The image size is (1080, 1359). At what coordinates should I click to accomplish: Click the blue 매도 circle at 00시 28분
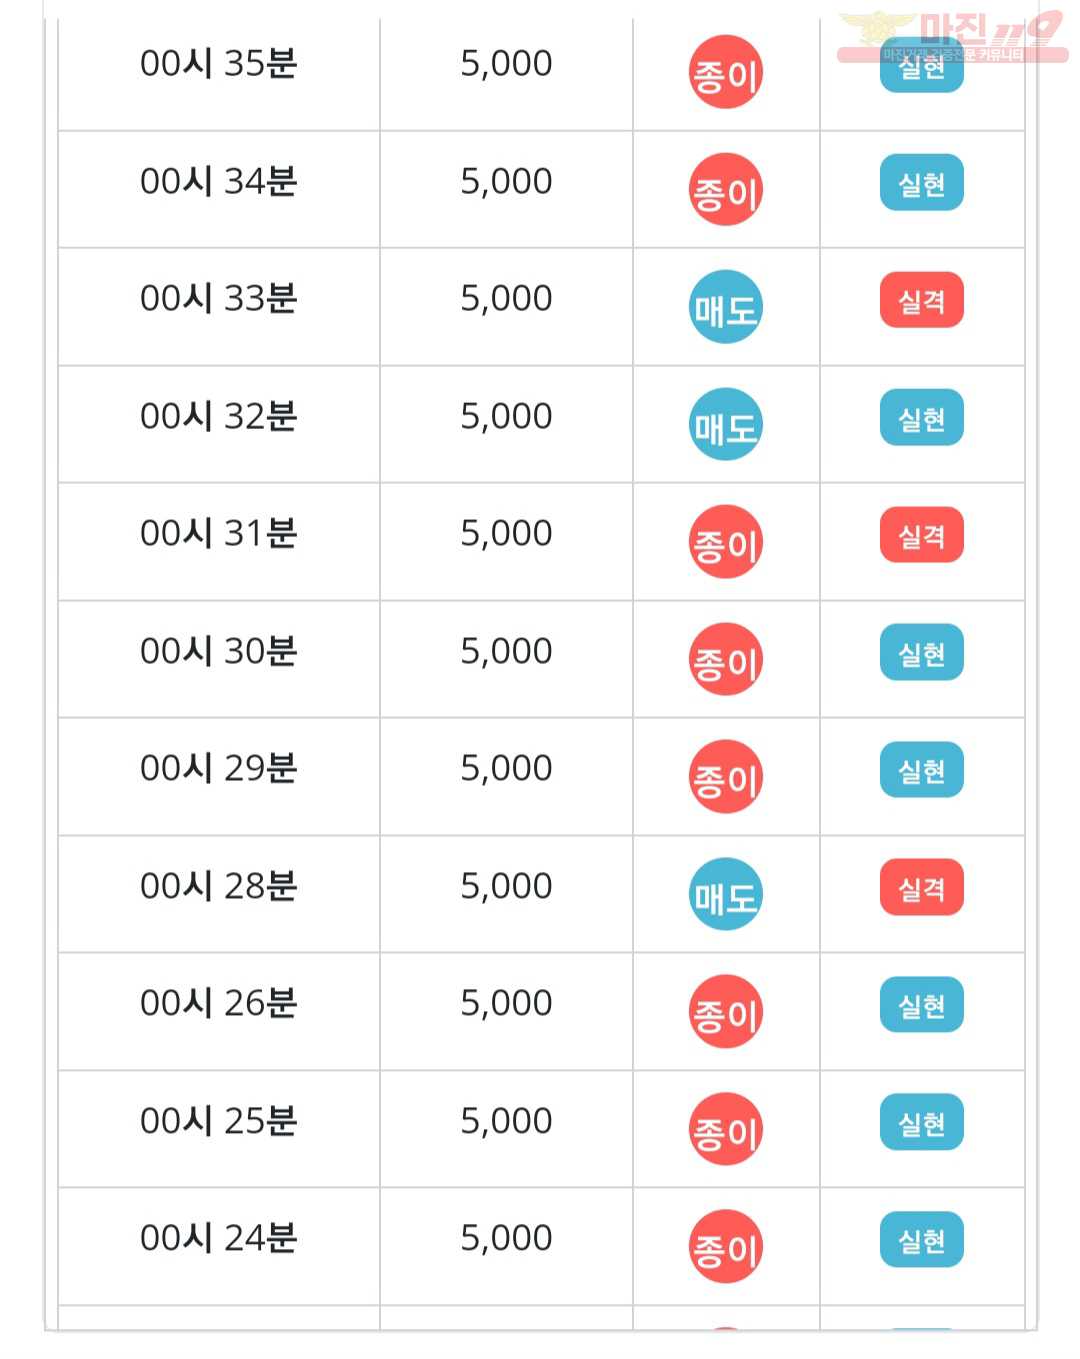[x=726, y=894]
